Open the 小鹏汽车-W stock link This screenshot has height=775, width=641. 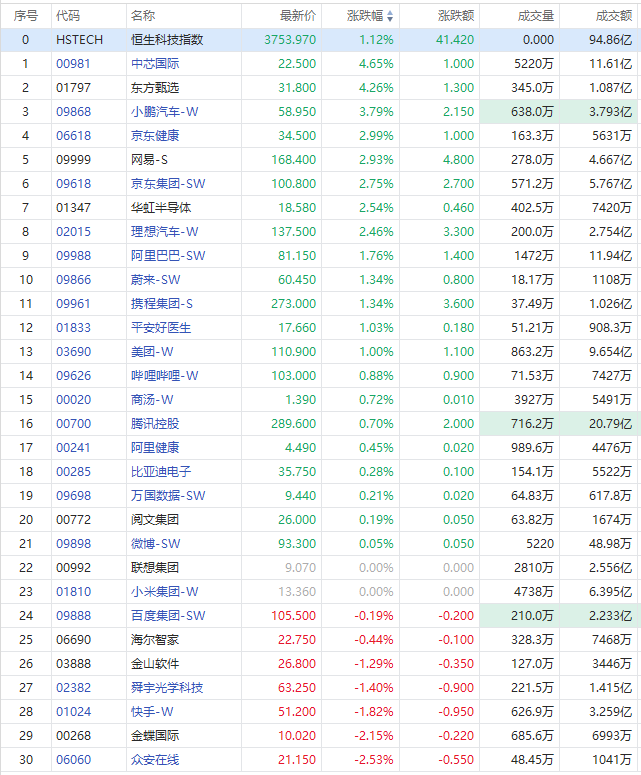(165, 112)
